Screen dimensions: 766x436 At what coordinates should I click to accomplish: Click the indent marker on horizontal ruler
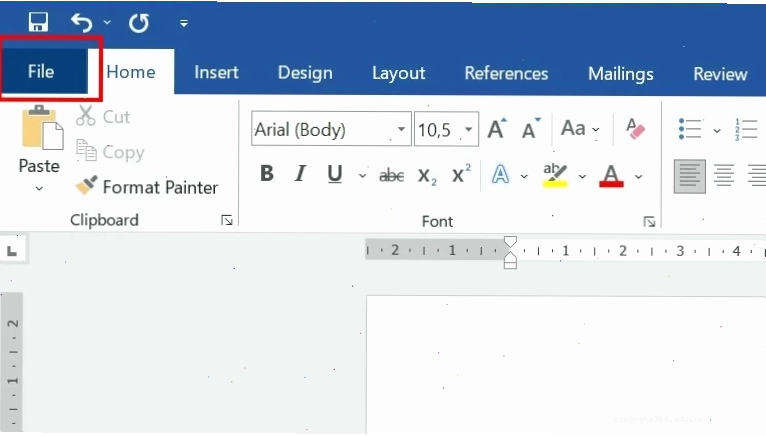(510, 252)
